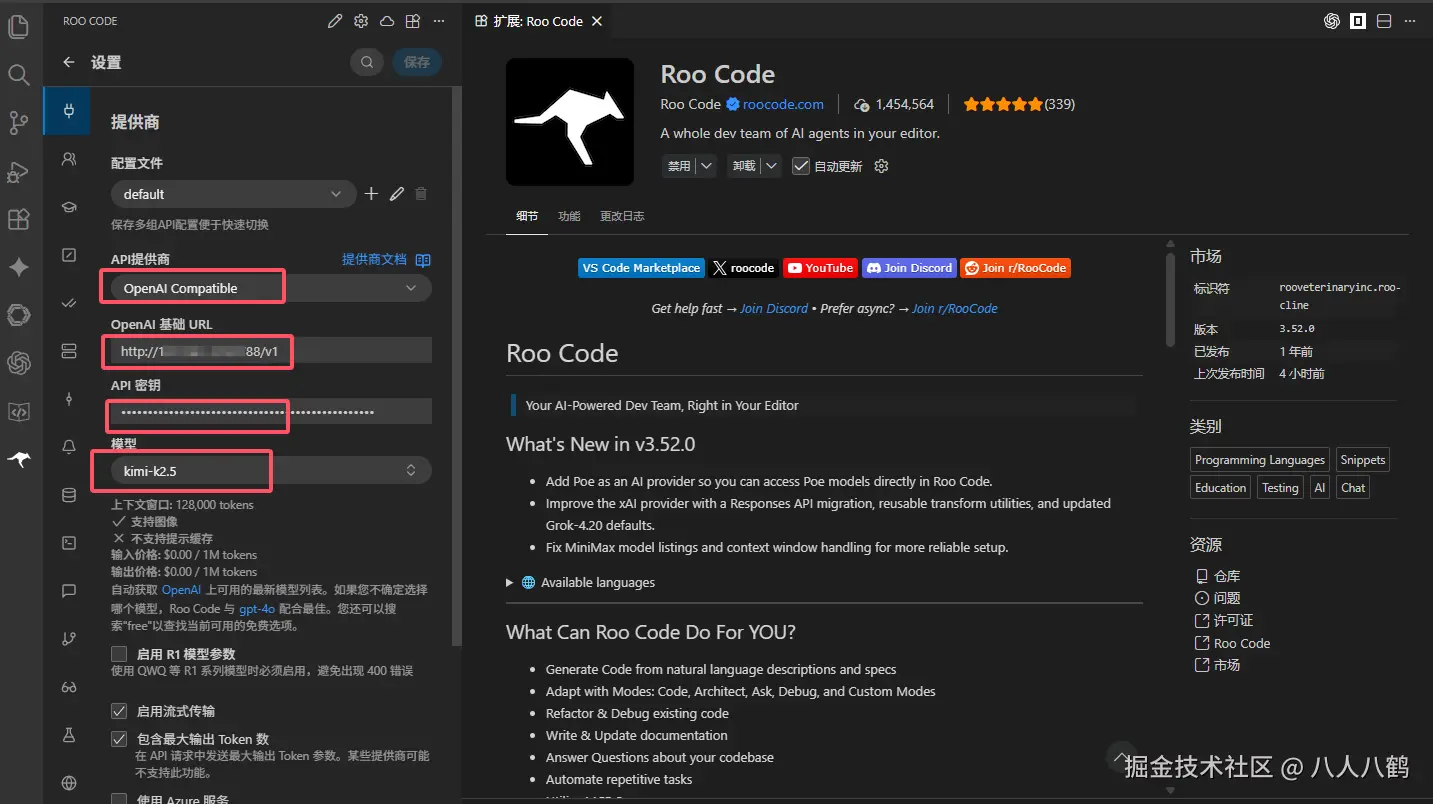Click the gear icon next to auto update
The width and height of the screenshot is (1433, 804).
pyautogui.click(x=881, y=166)
